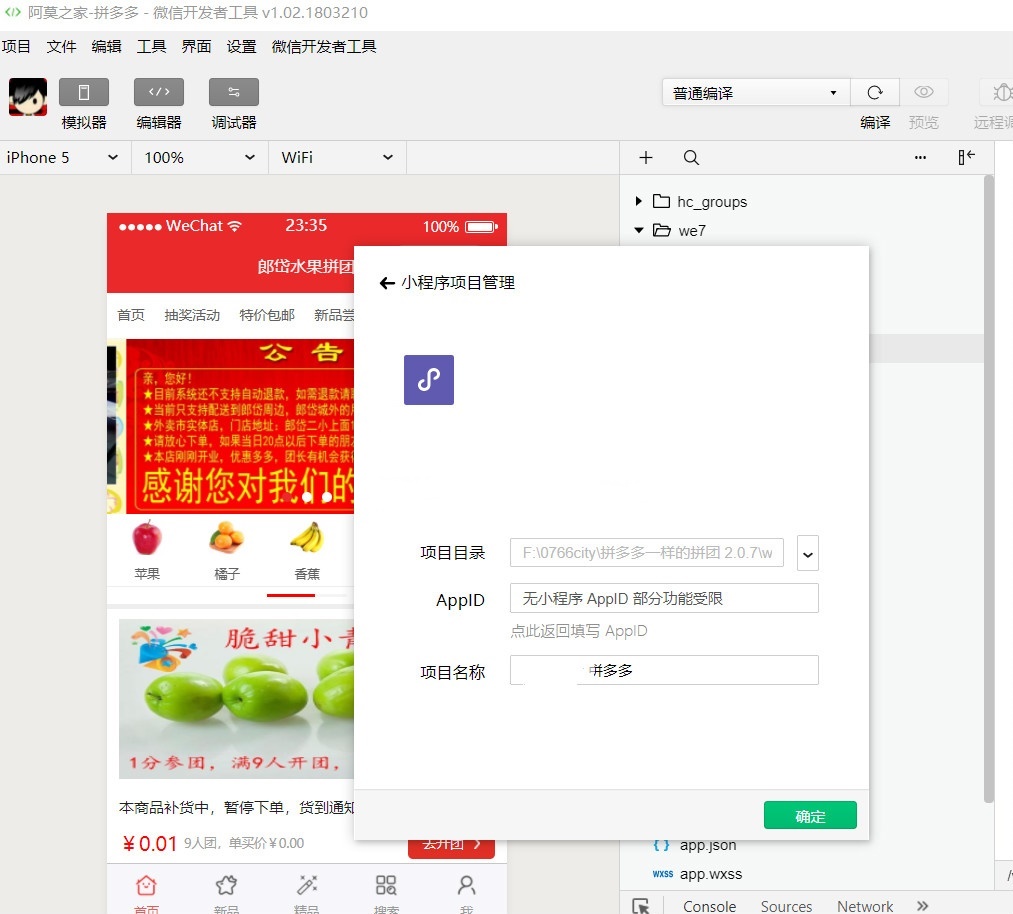
Task: Click the AppID input field
Action: (664, 598)
